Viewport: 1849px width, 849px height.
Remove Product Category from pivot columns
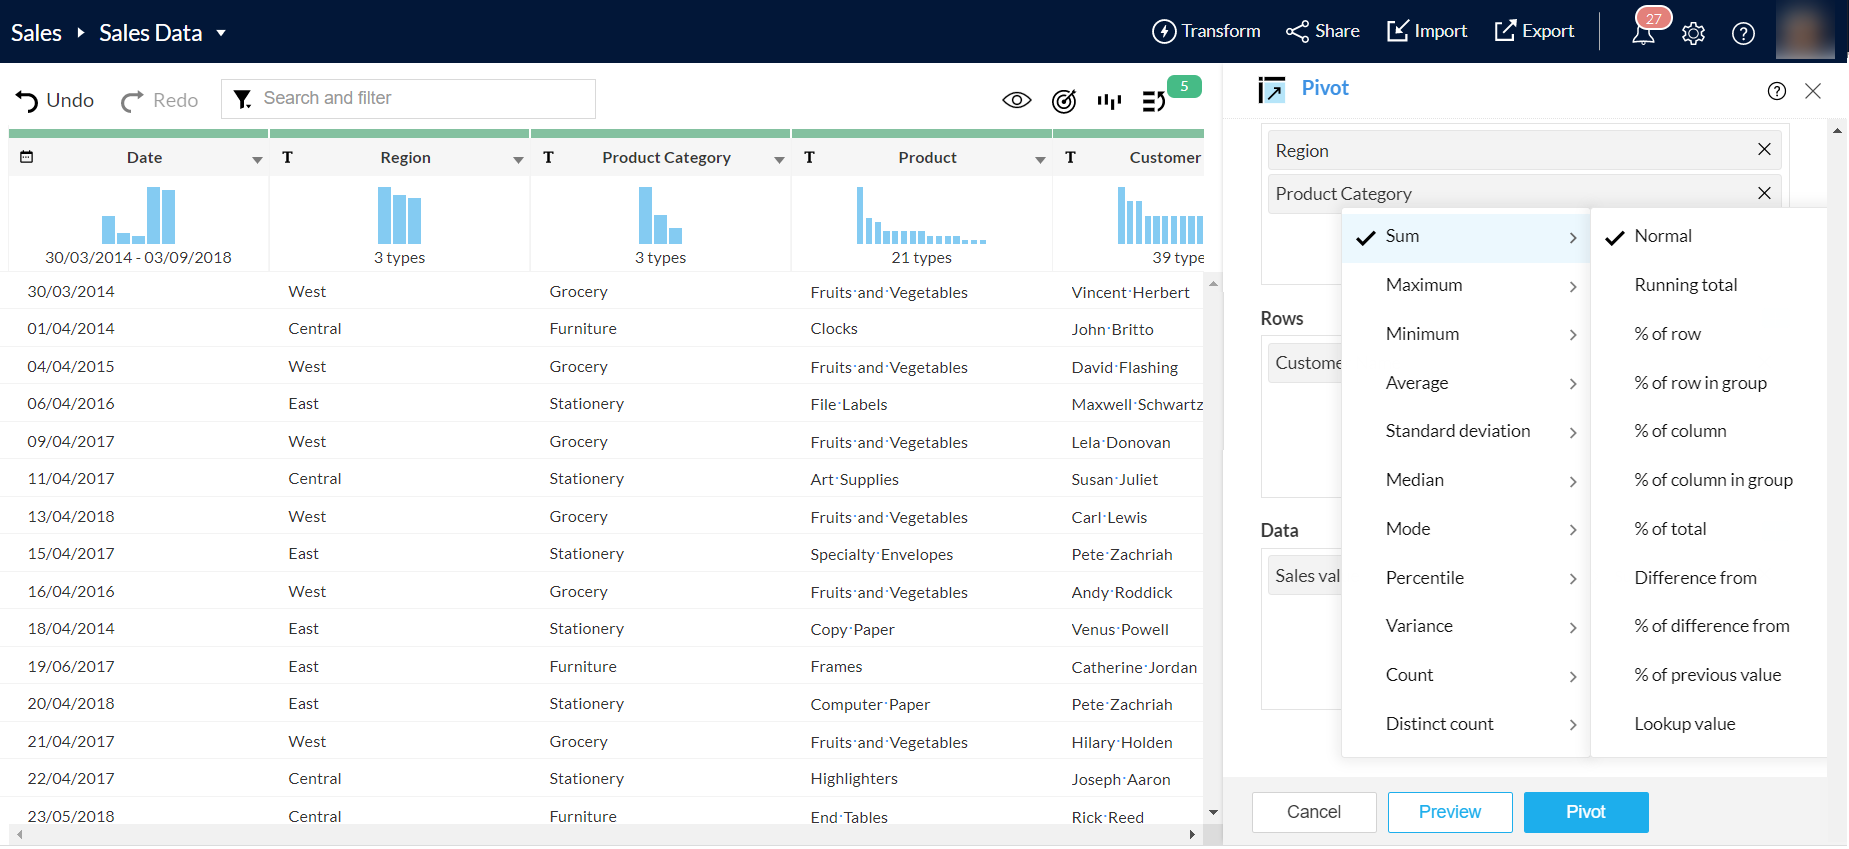coord(1764,193)
